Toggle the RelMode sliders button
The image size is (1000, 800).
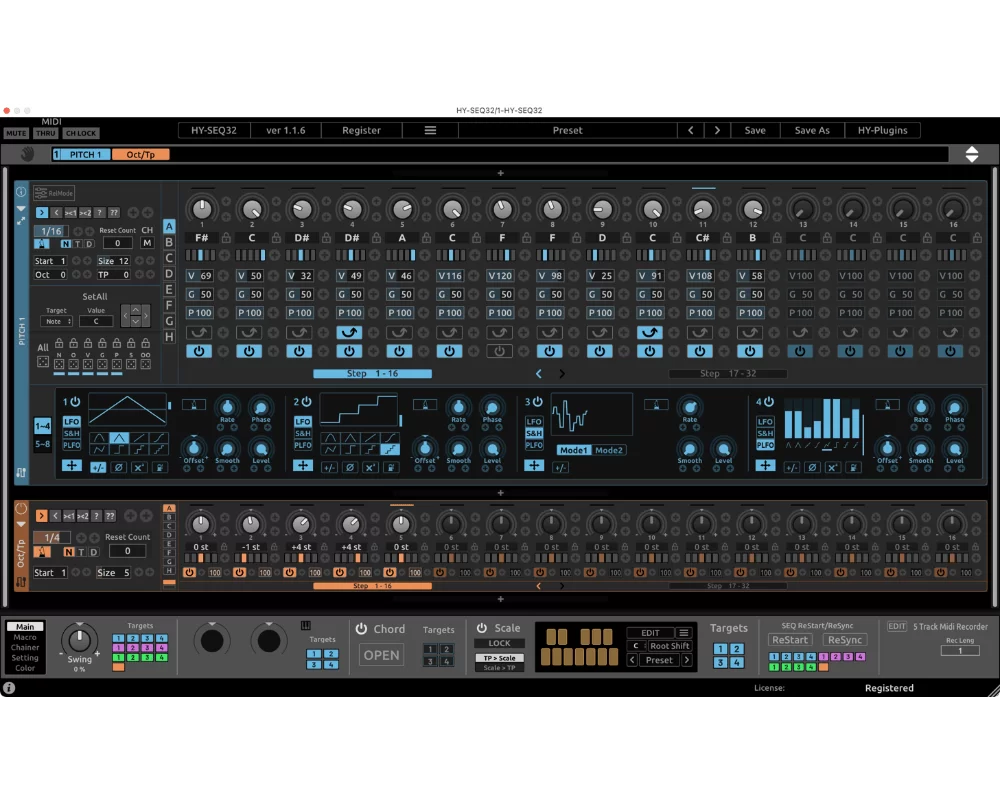tap(54, 193)
